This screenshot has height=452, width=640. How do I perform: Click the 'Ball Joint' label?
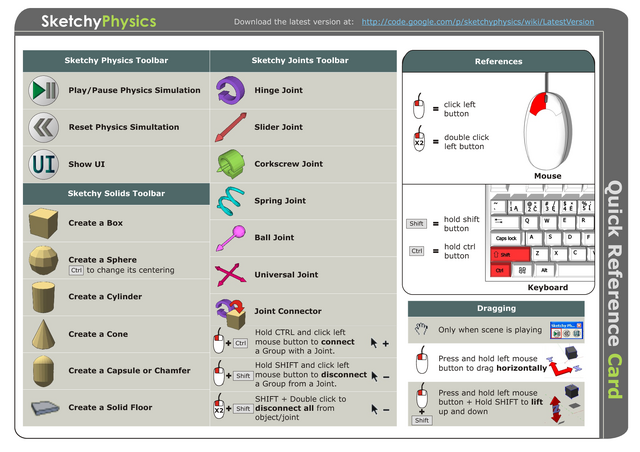pos(274,238)
